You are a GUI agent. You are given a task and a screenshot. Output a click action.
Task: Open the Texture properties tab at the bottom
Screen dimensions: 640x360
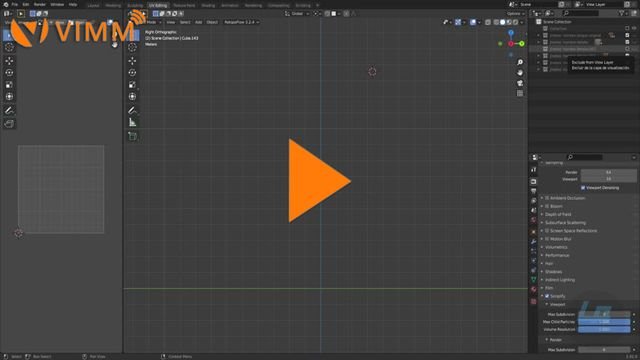point(533,302)
